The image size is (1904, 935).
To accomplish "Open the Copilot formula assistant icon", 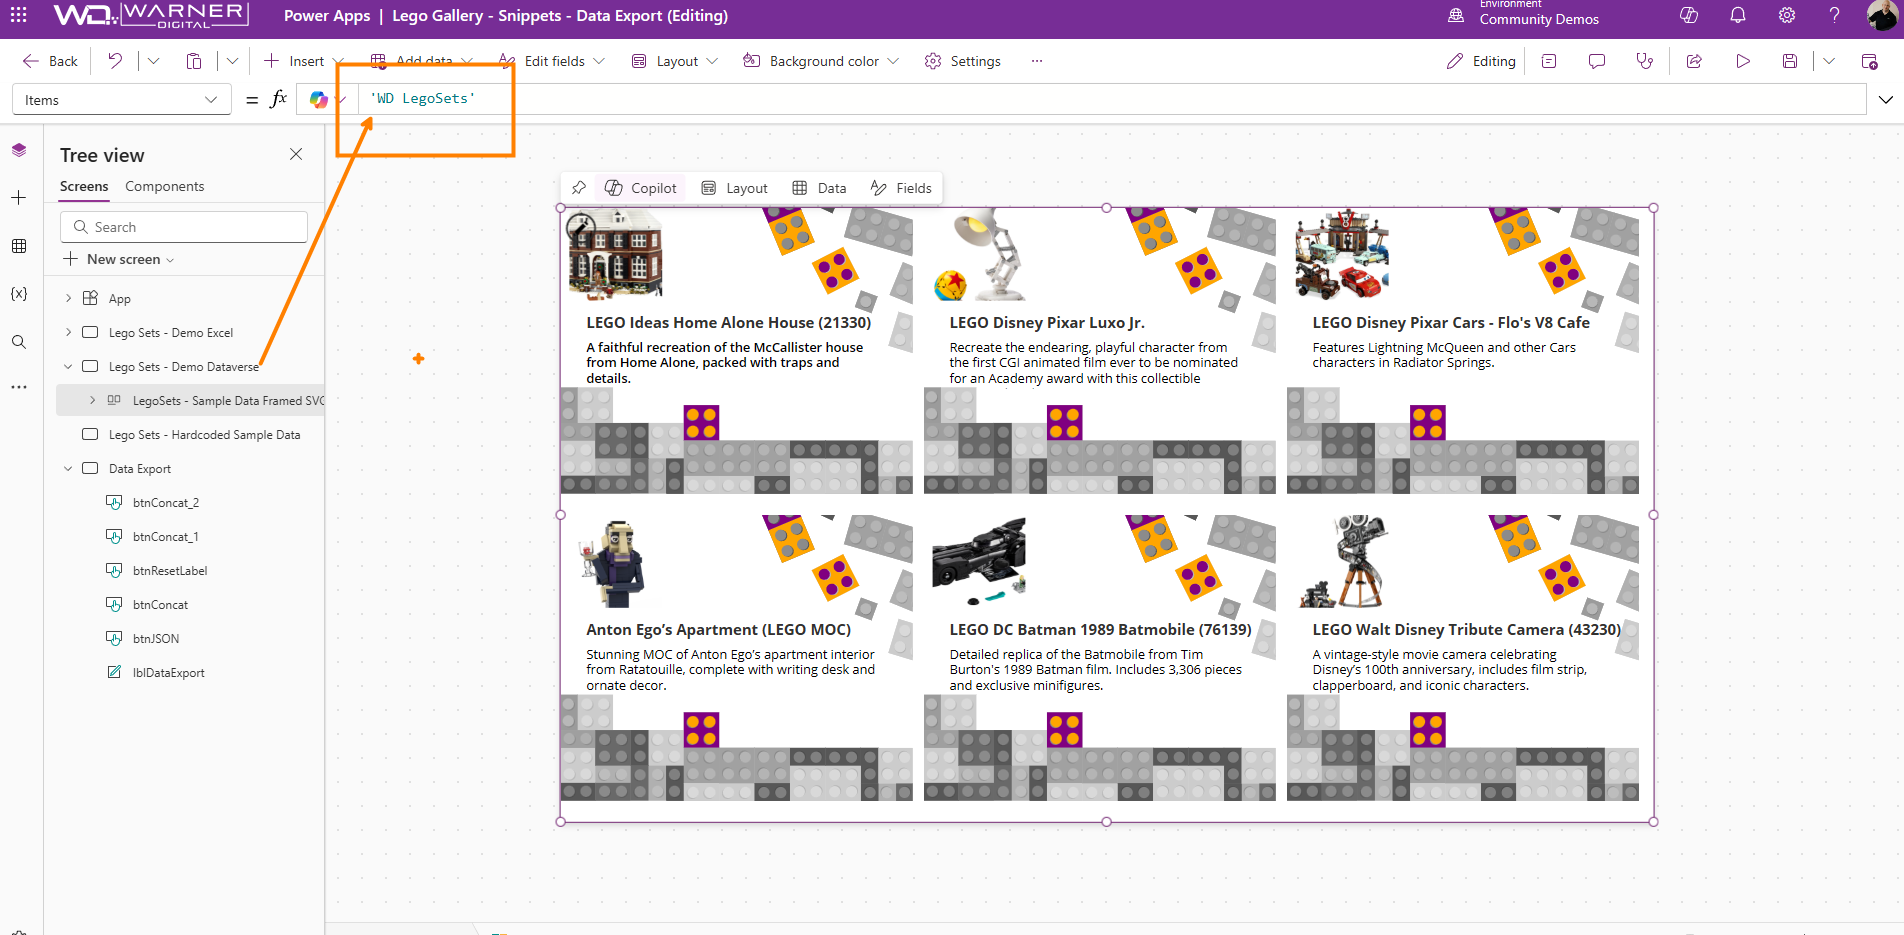I will pos(319,99).
